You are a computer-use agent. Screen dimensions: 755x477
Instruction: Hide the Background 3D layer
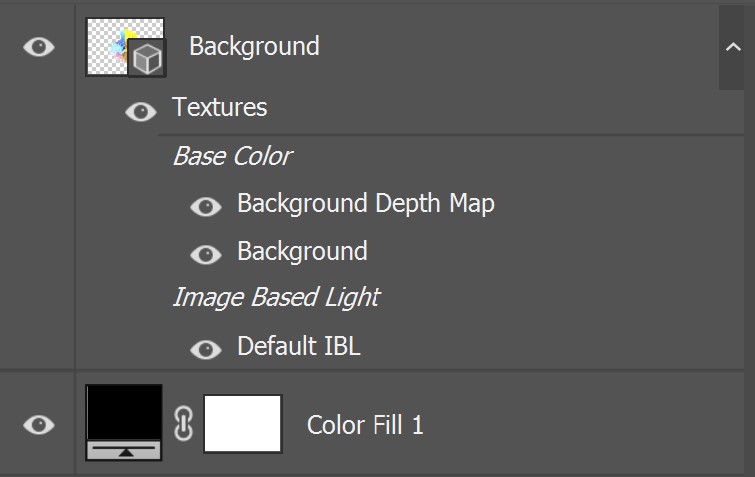(x=39, y=47)
